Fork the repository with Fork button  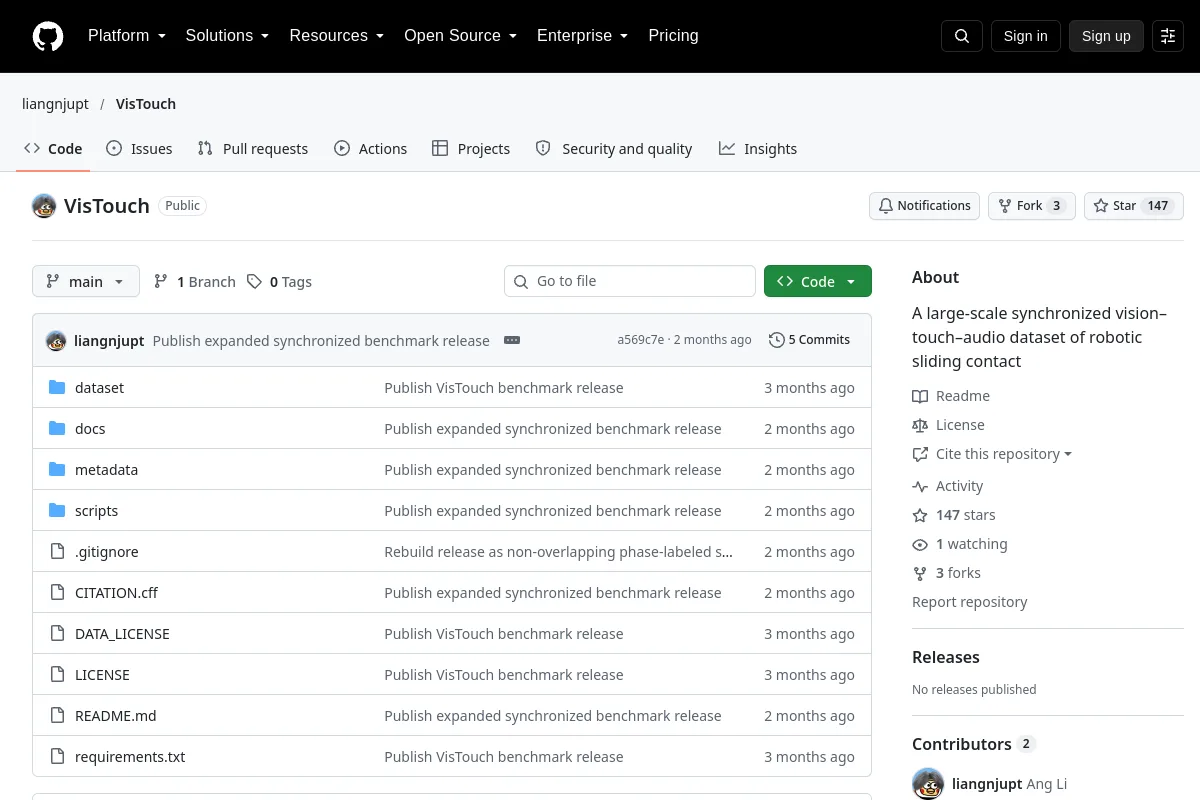[1032, 206]
